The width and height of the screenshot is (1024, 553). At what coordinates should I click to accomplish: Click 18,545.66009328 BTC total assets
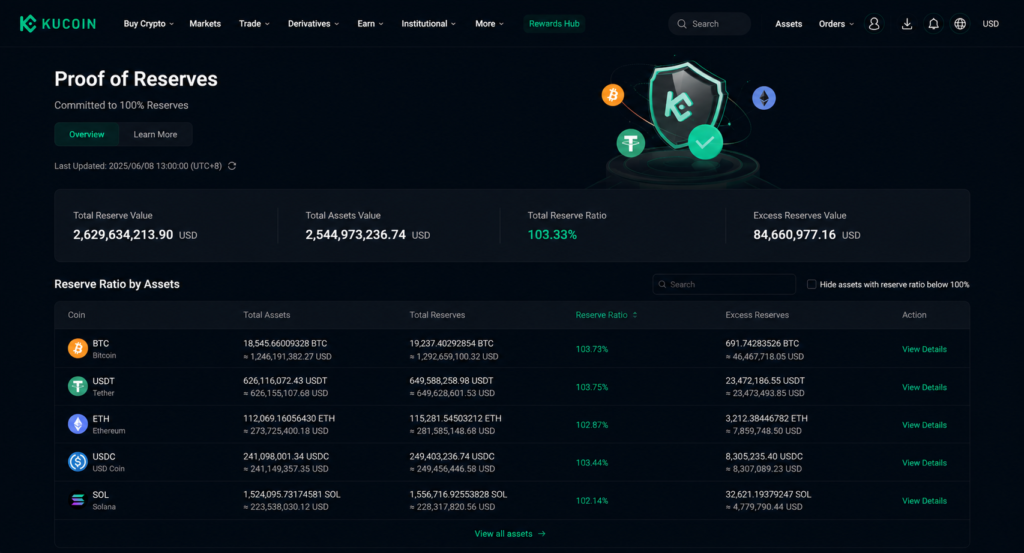point(285,343)
